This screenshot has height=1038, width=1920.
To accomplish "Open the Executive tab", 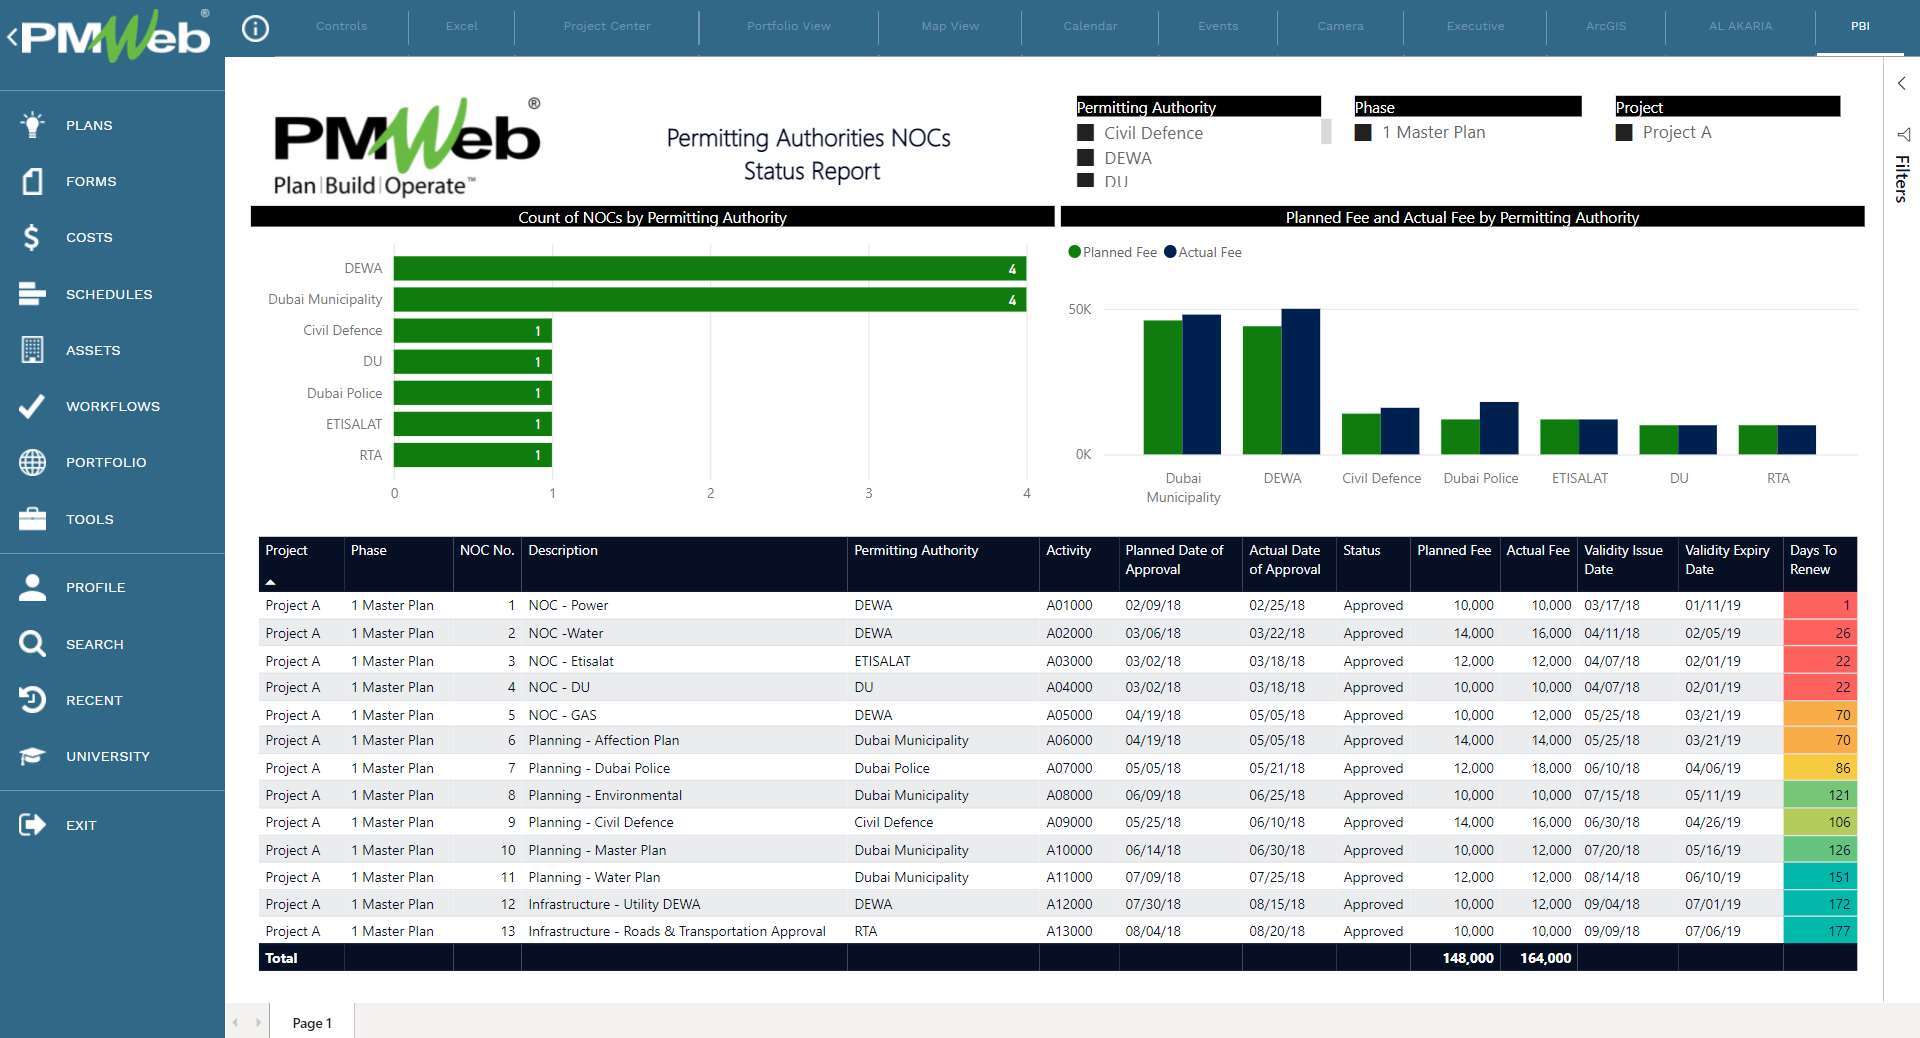I will click(1475, 26).
